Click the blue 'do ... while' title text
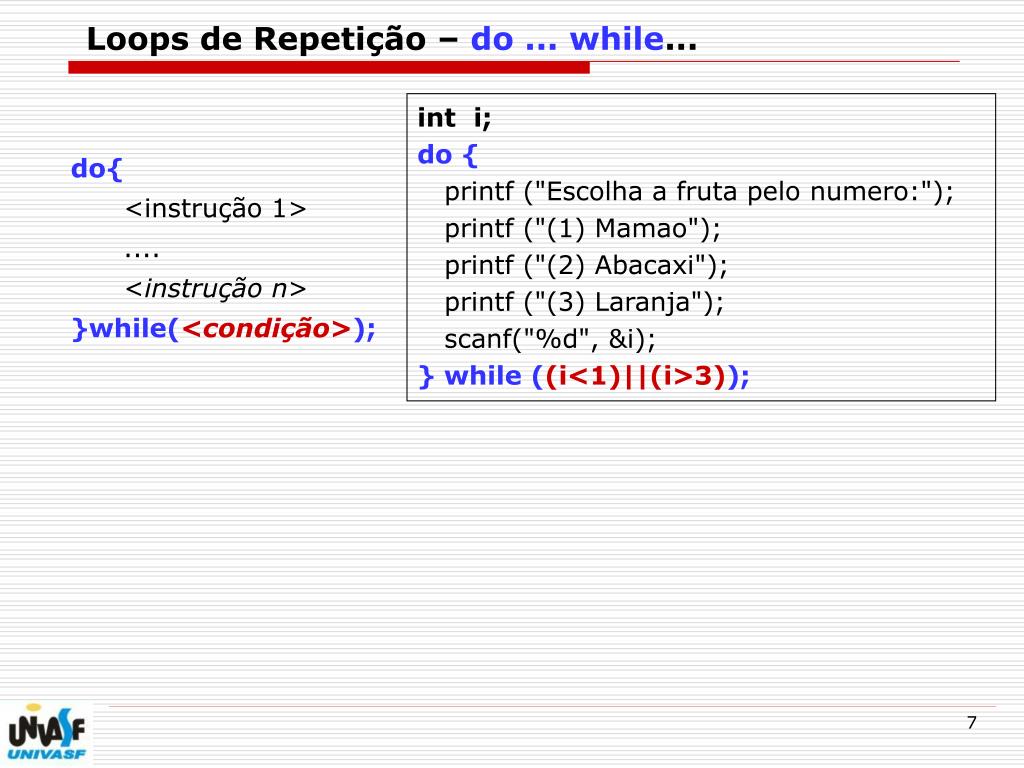 tap(568, 39)
